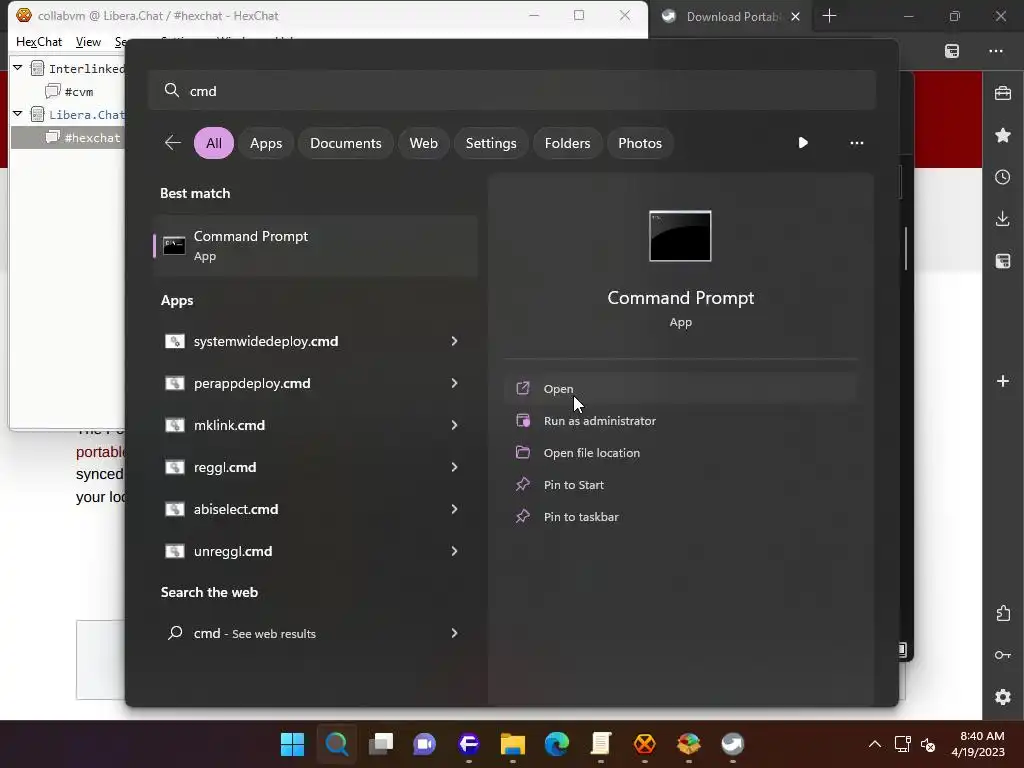1024x768 pixels.
Task: Open the search panel three-dot options menu
Action: pos(856,142)
